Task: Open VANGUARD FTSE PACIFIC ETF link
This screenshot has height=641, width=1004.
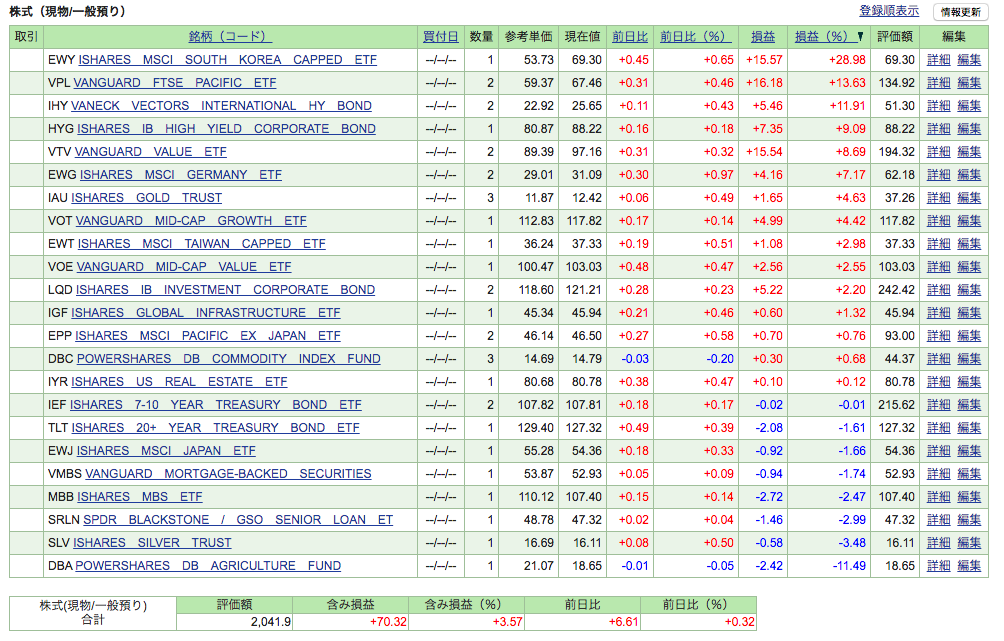Action: tap(175, 83)
